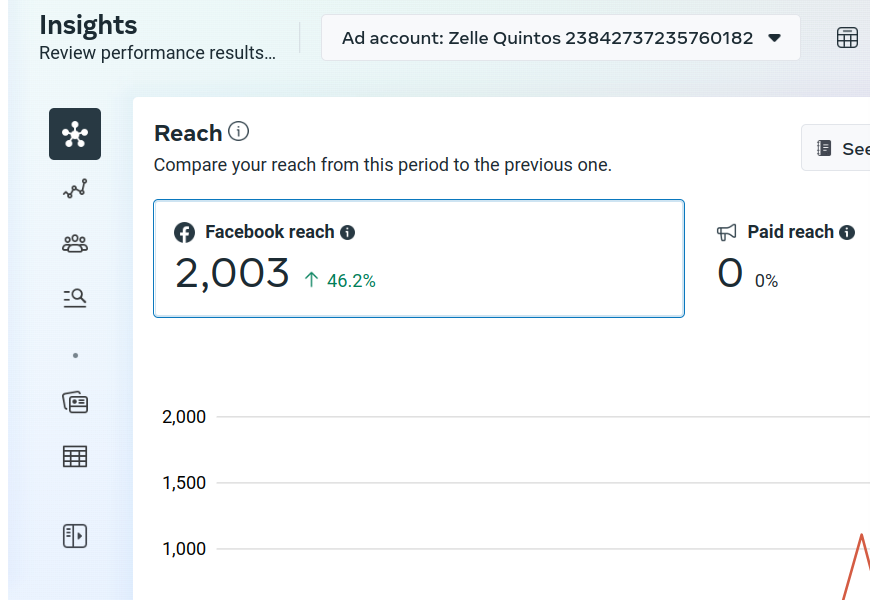
Task: Open the Audience people icon in sidebar
Action: point(75,243)
